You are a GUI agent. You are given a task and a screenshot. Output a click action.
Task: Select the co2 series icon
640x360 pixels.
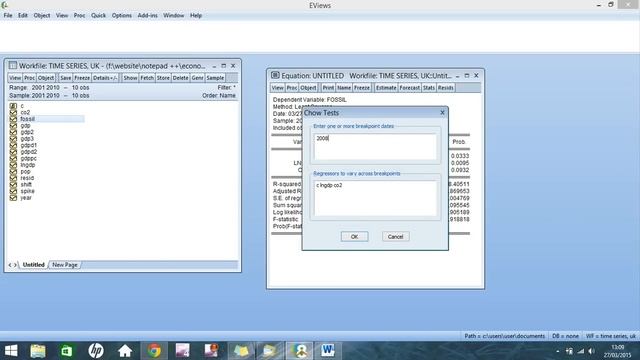coord(13,112)
